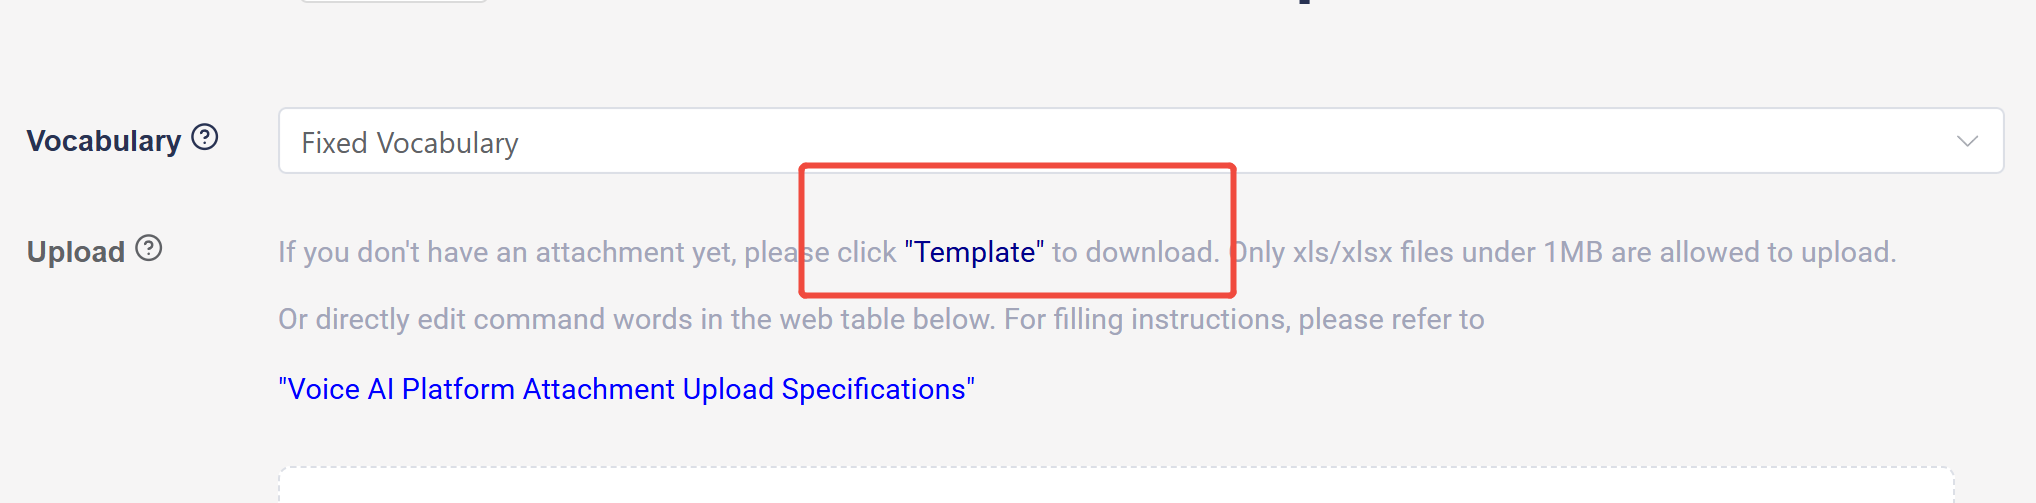Viewport: 2036px width, 503px height.
Task: Click "For filling instructions, please refer to" text
Action: tap(1244, 319)
